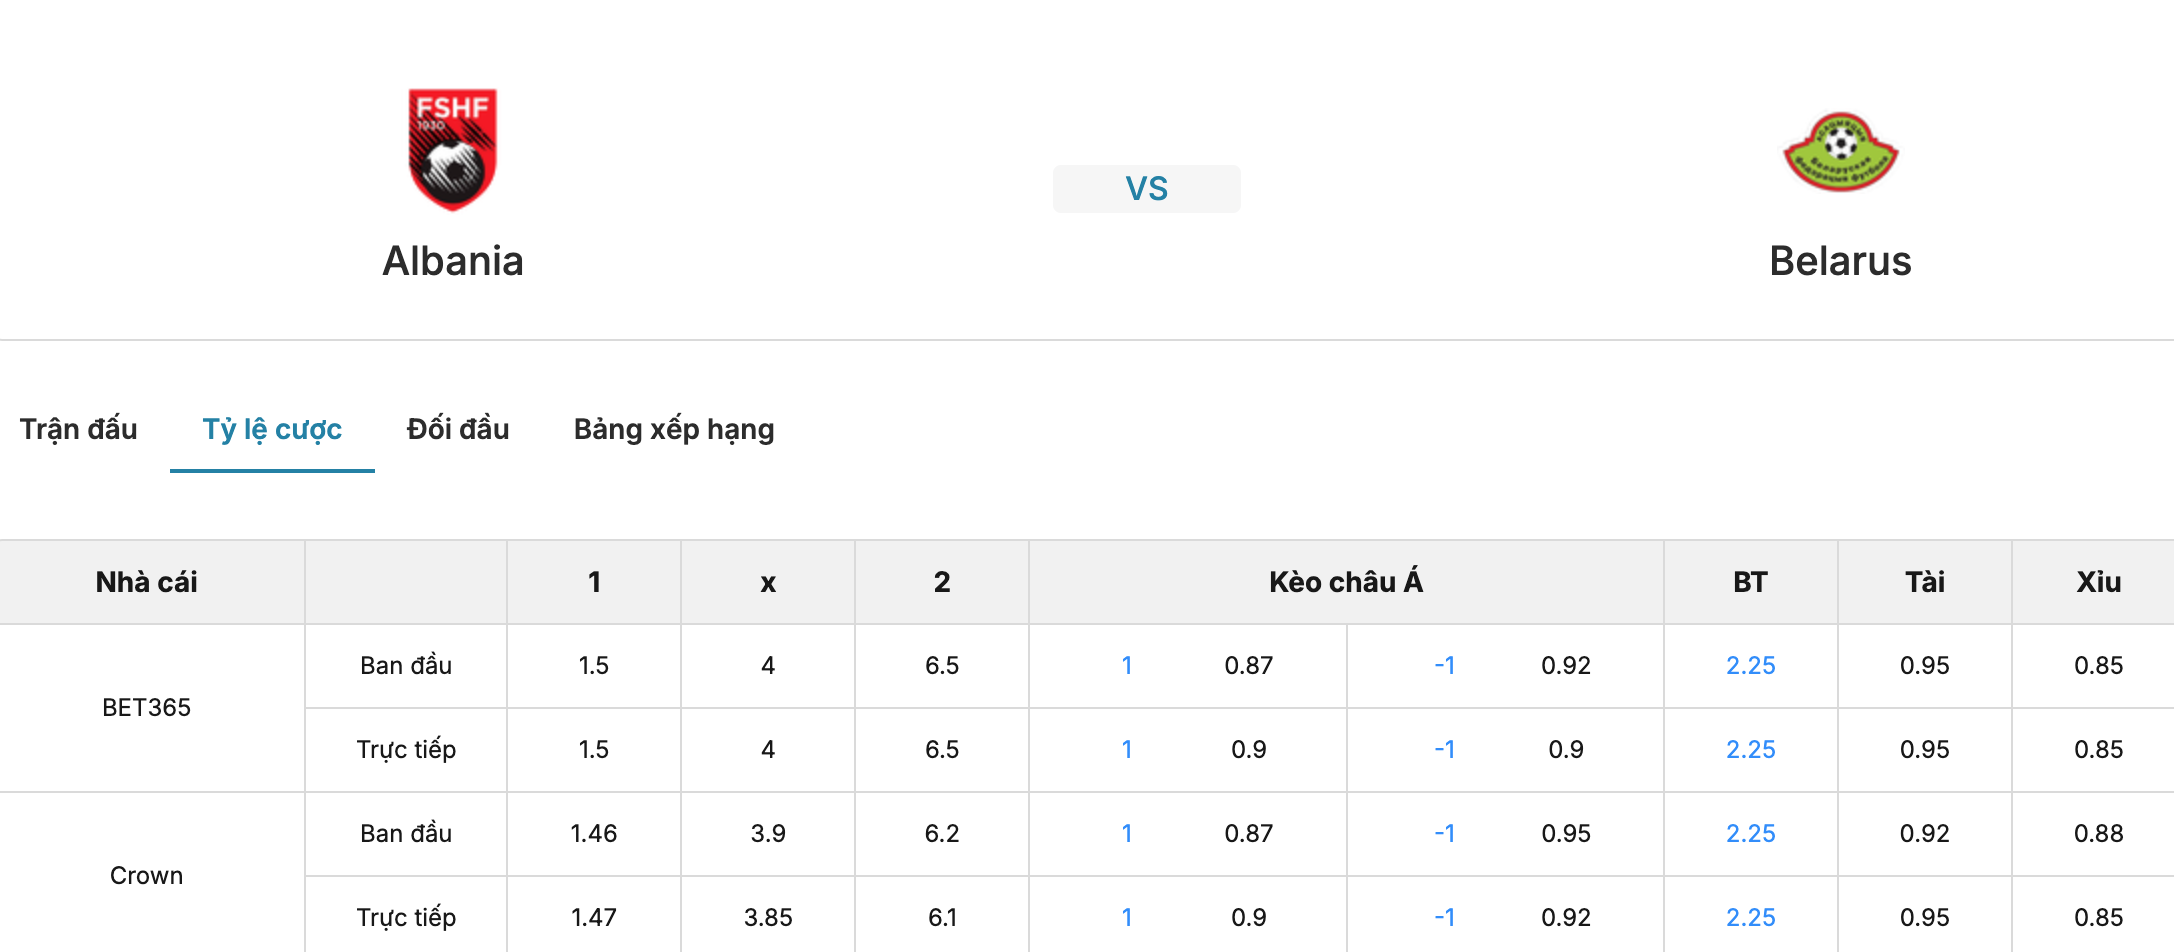Click BET365 Ban đầu 2.25 BT value
The width and height of the screenshot is (2174, 952).
coord(1750,665)
